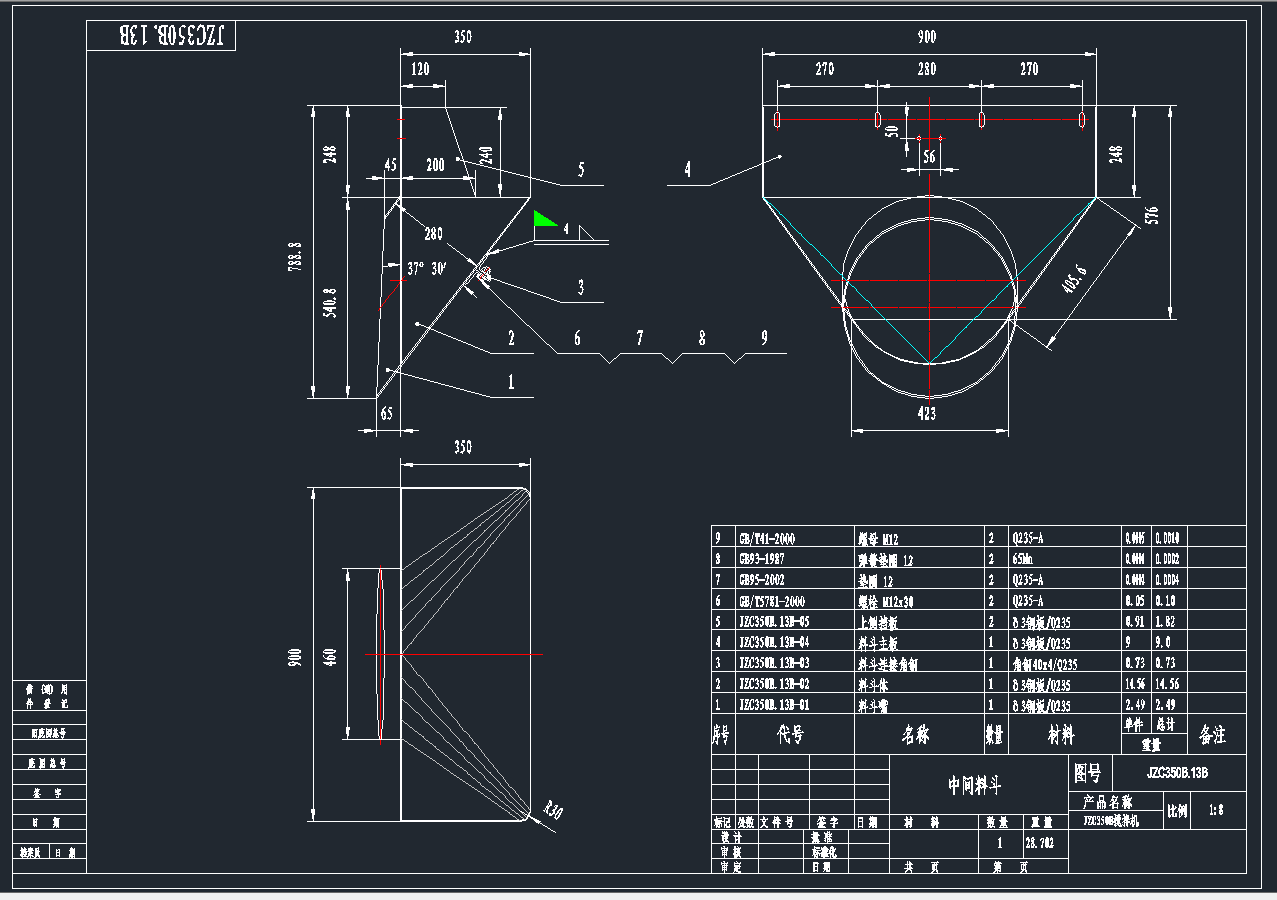Click the 37° 30' angle dimension
The image size is (1277, 900).
[x=427, y=268]
